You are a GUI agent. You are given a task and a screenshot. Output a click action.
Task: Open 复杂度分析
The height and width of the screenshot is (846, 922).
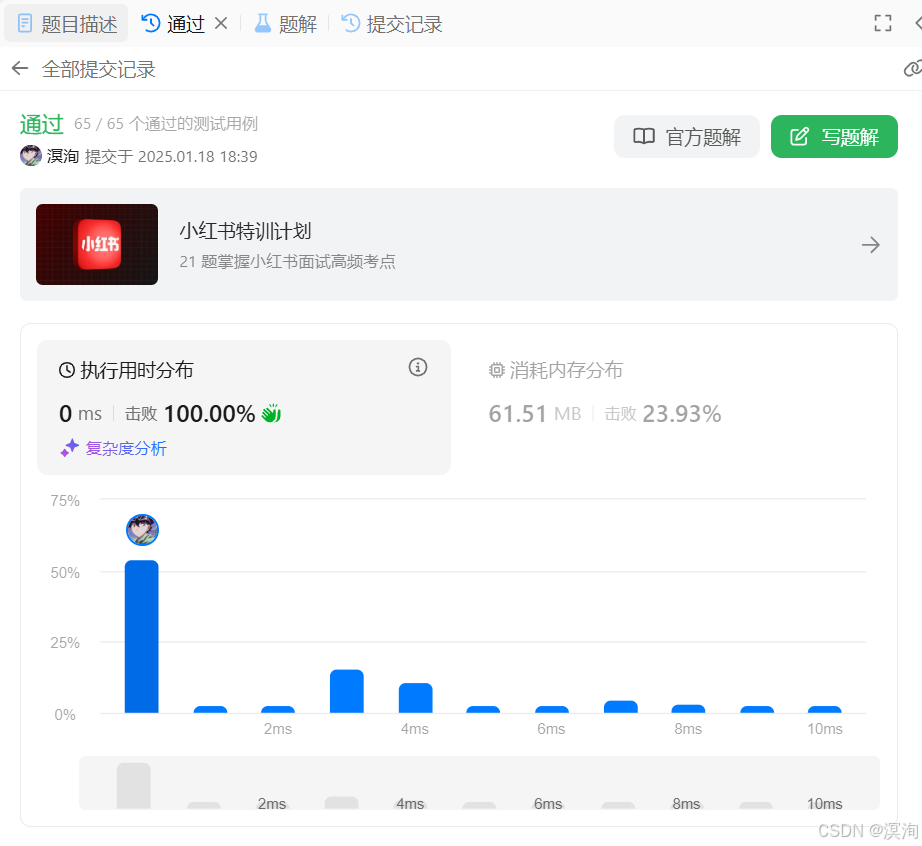(x=126, y=449)
